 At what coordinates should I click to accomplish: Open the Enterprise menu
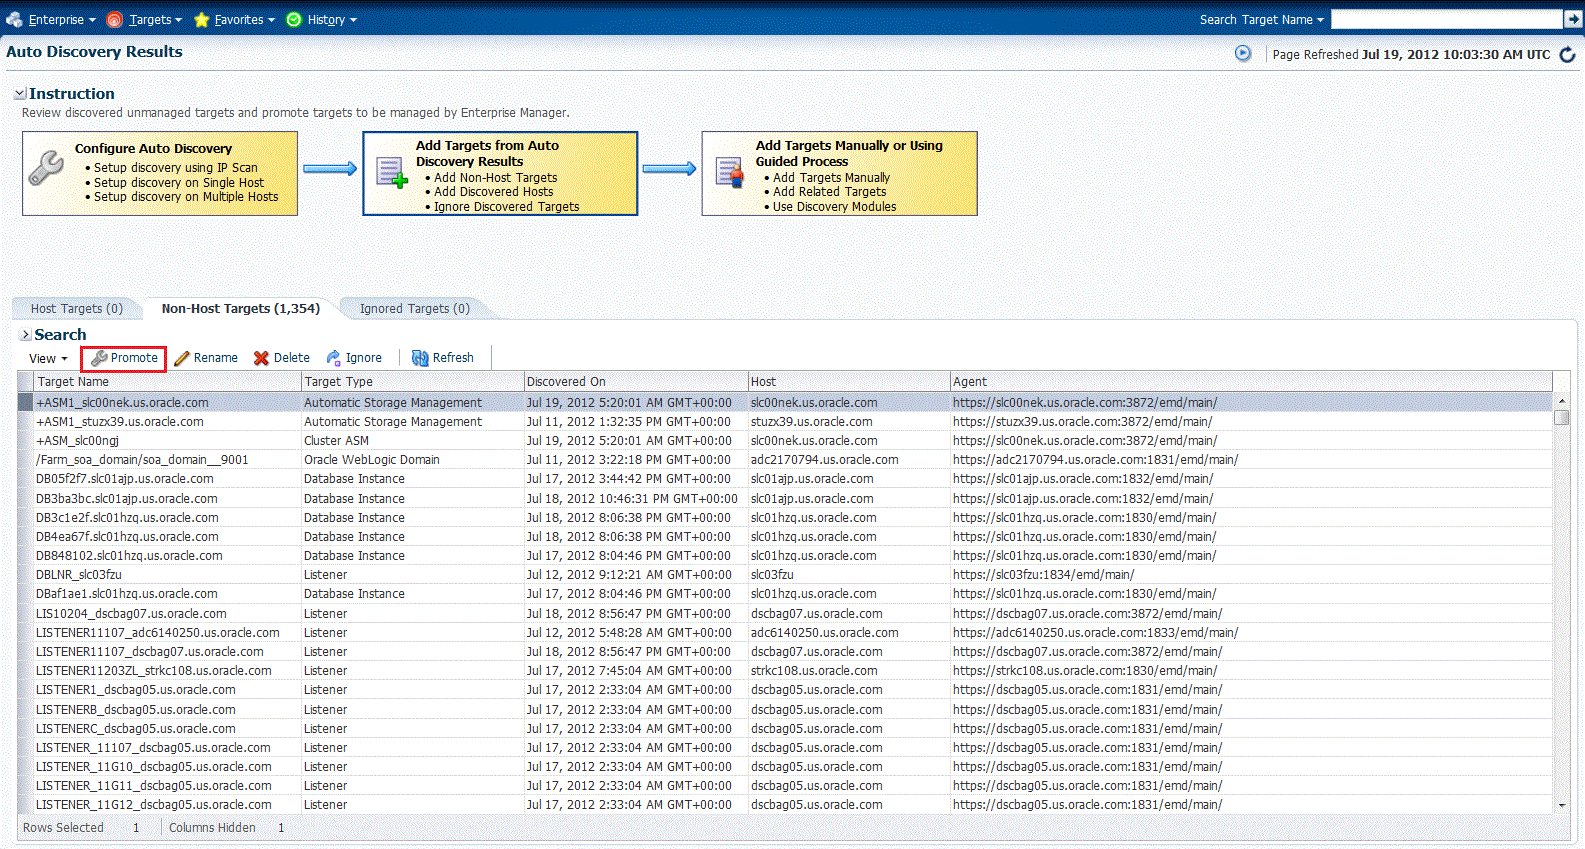pyautogui.click(x=62, y=19)
